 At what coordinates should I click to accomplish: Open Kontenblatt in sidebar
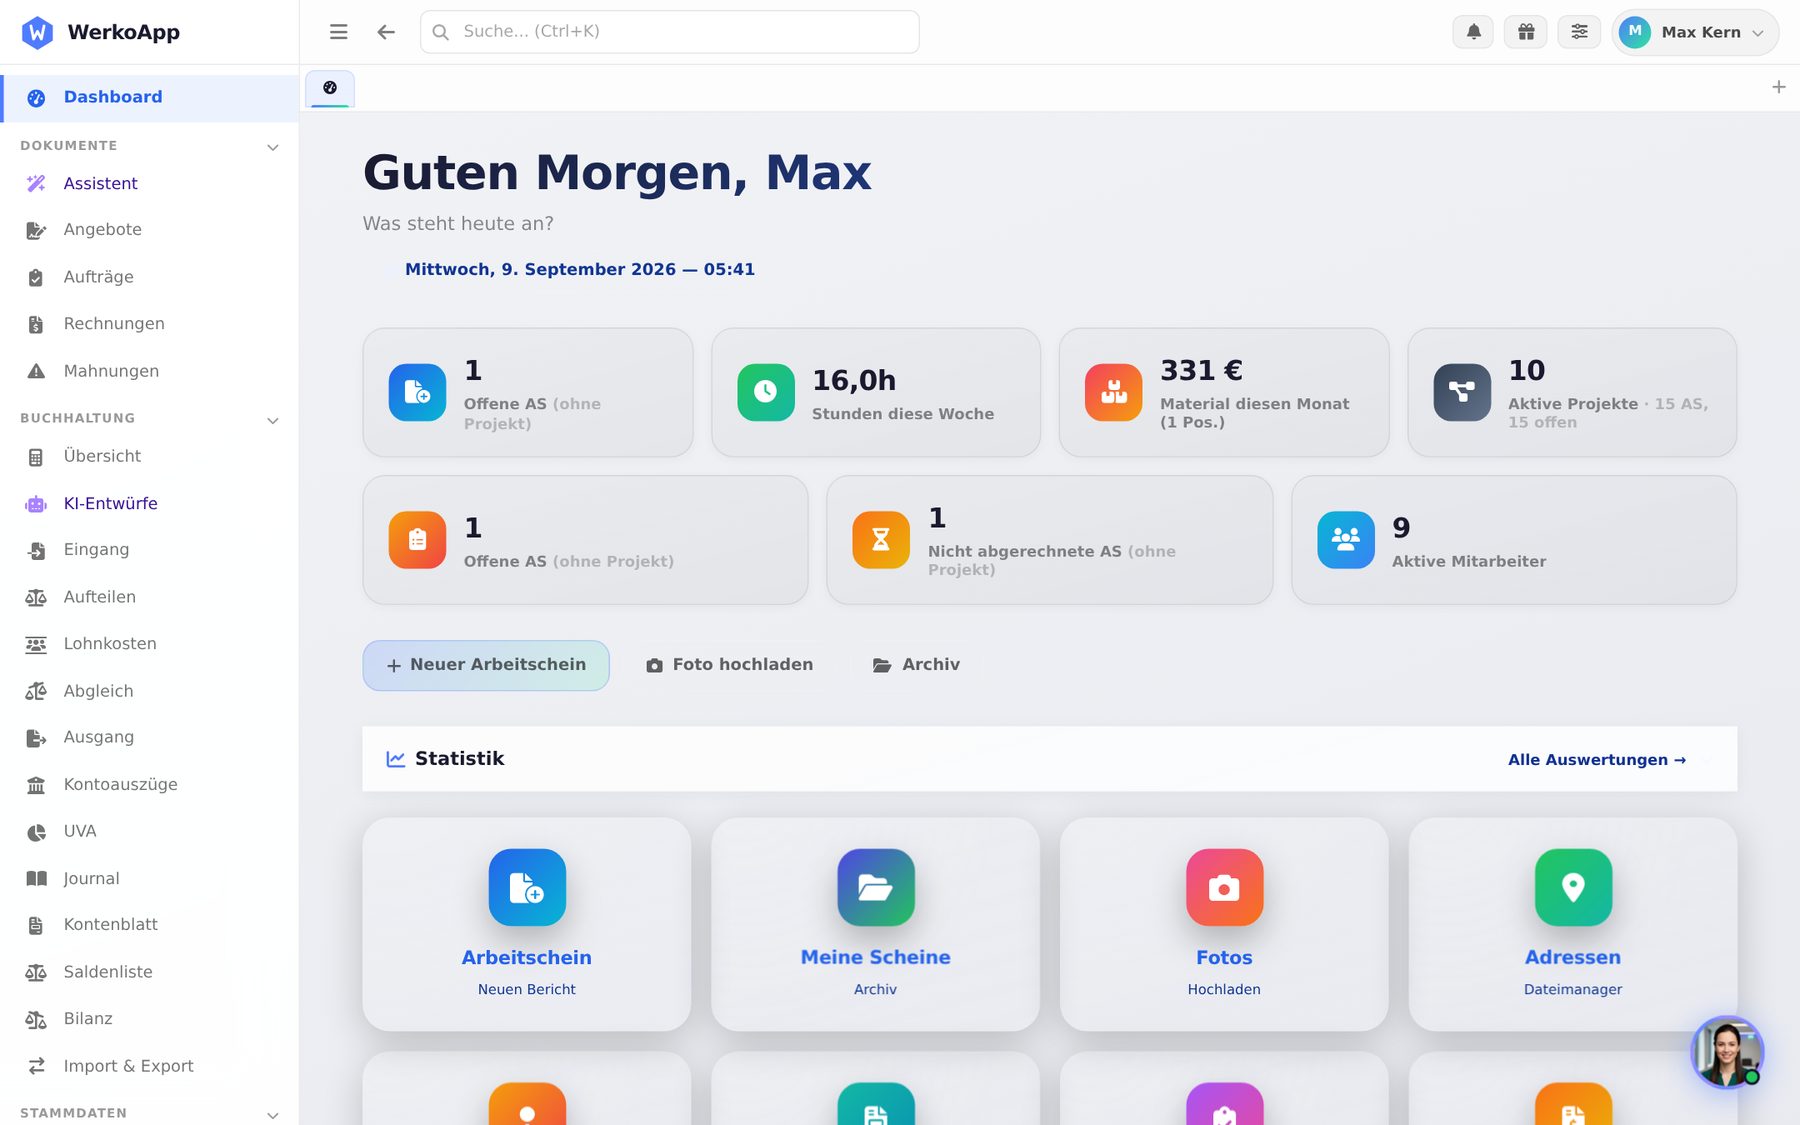point(150,925)
